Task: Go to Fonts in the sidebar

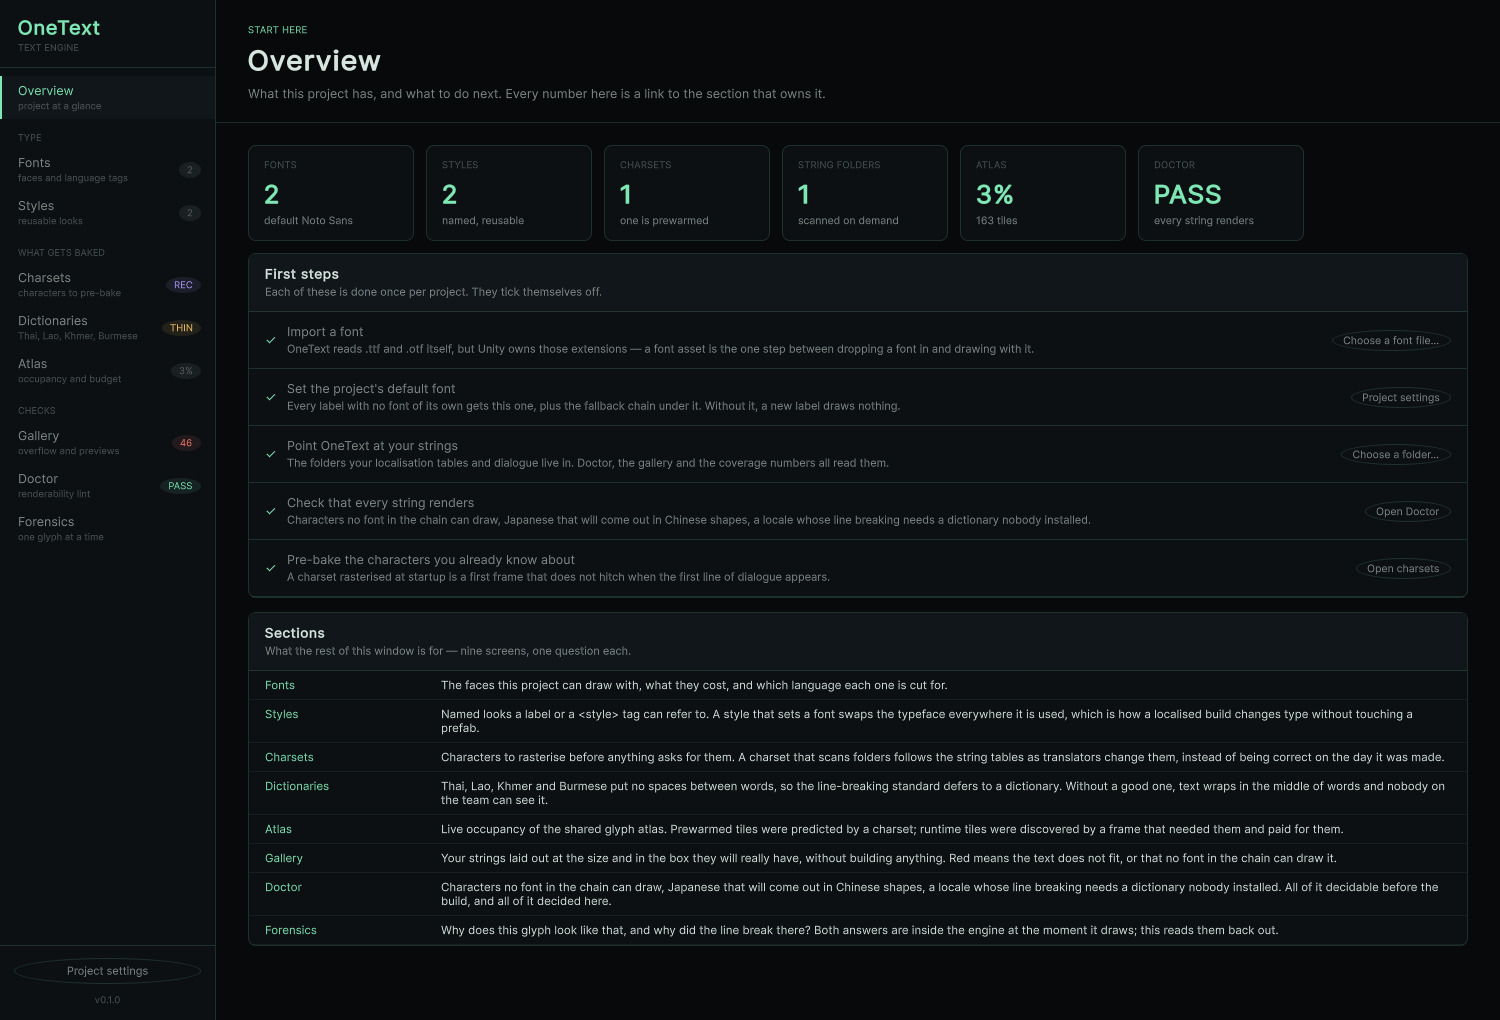Action: coord(108,169)
